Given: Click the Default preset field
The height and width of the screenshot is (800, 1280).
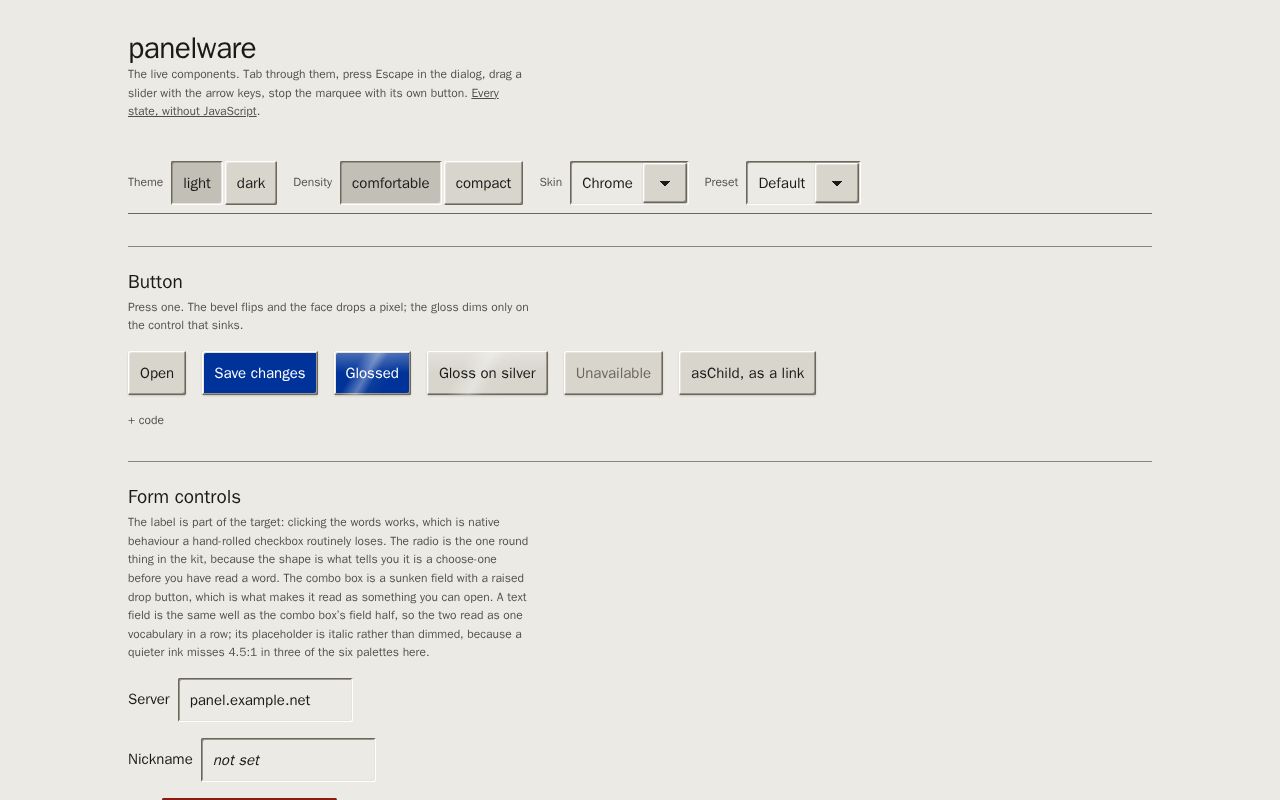Looking at the screenshot, I should (781, 183).
